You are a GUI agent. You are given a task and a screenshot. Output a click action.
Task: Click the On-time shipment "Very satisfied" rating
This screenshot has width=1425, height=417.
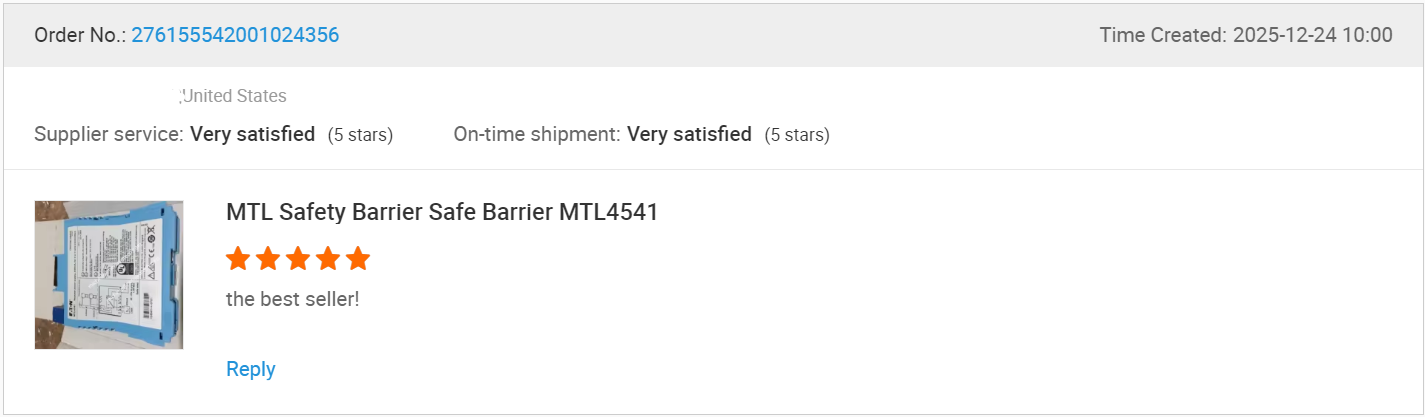coord(689,134)
